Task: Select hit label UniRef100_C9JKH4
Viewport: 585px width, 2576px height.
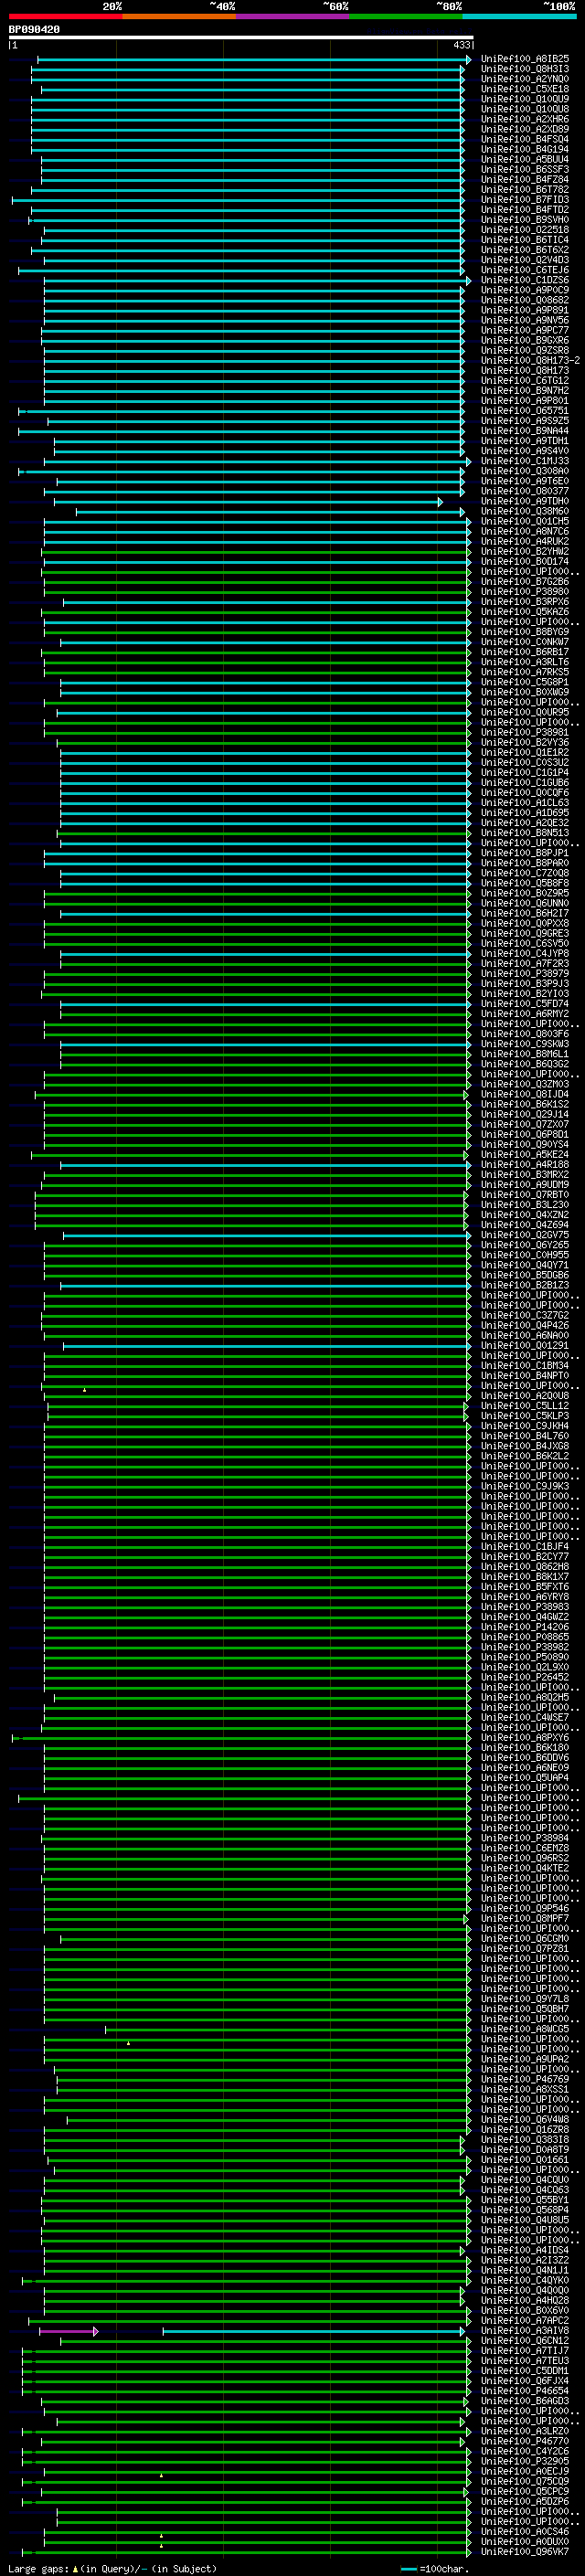Action: (x=524, y=1426)
